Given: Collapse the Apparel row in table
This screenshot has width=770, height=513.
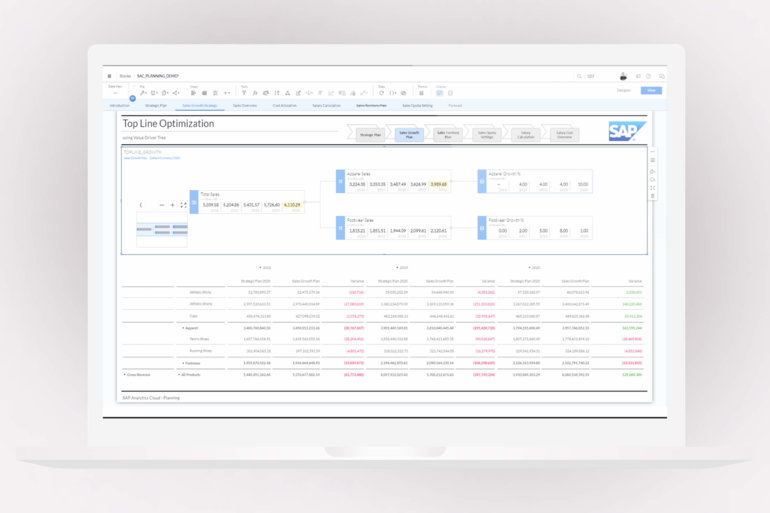Looking at the screenshot, I should coord(183,328).
